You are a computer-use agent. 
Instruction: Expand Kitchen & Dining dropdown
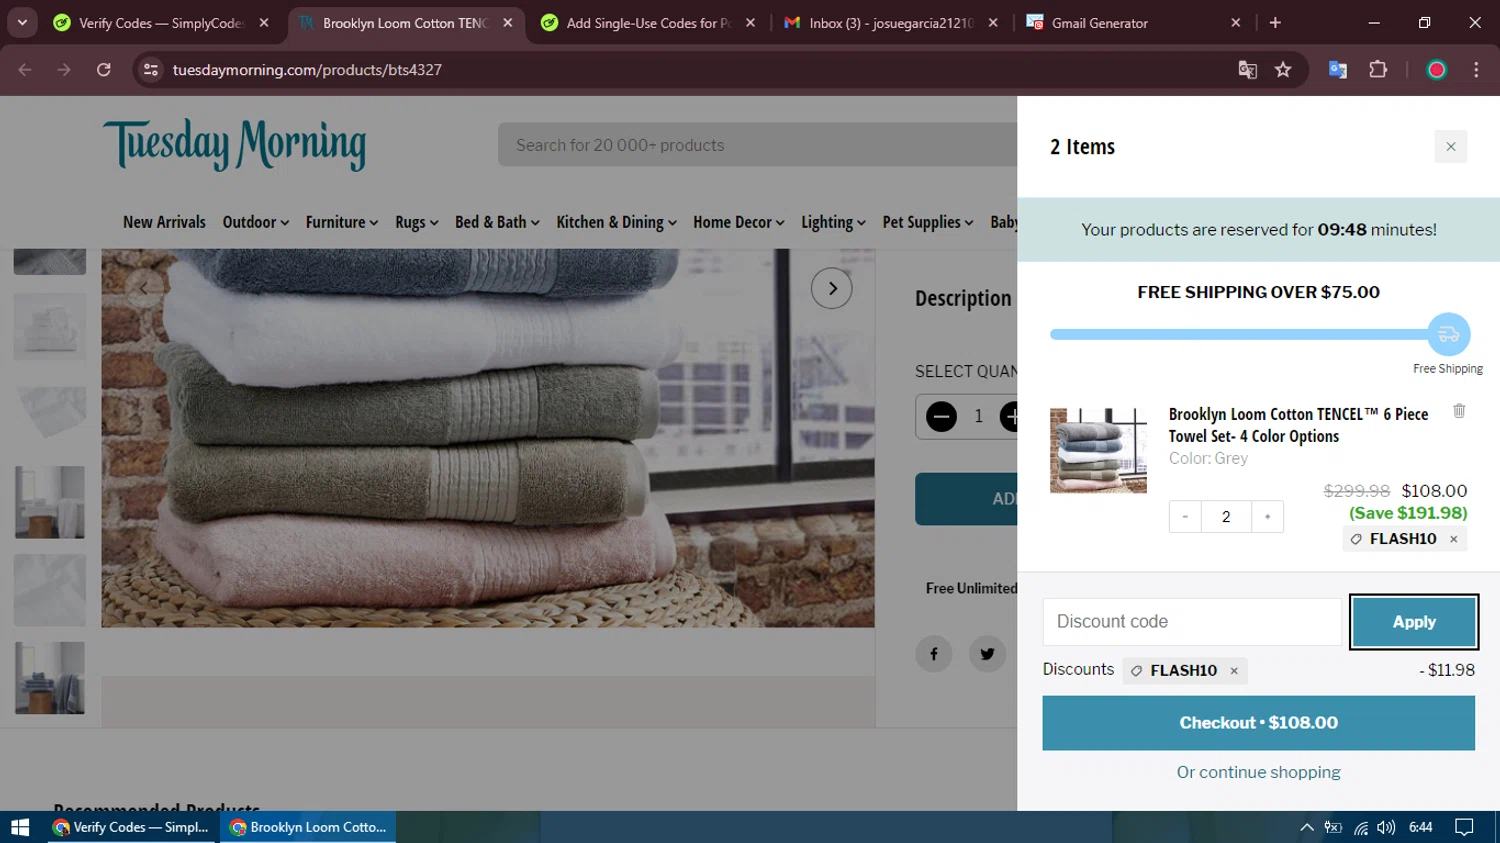(x=616, y=222)
